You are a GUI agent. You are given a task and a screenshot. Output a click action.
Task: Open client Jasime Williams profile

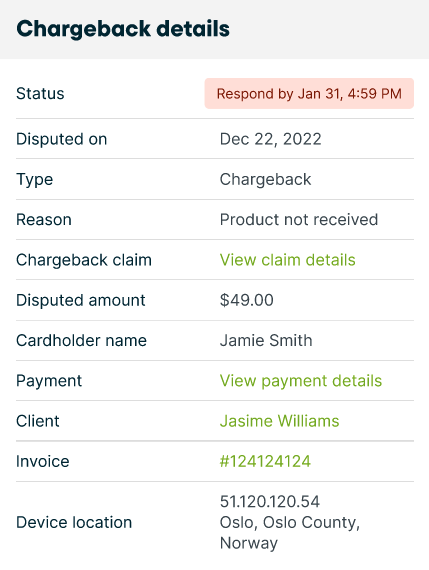(x=280, y=421)
